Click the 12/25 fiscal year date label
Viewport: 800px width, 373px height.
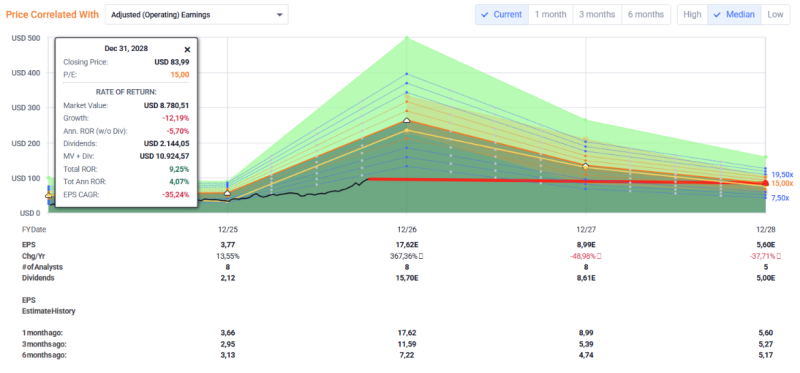point(228,230)
